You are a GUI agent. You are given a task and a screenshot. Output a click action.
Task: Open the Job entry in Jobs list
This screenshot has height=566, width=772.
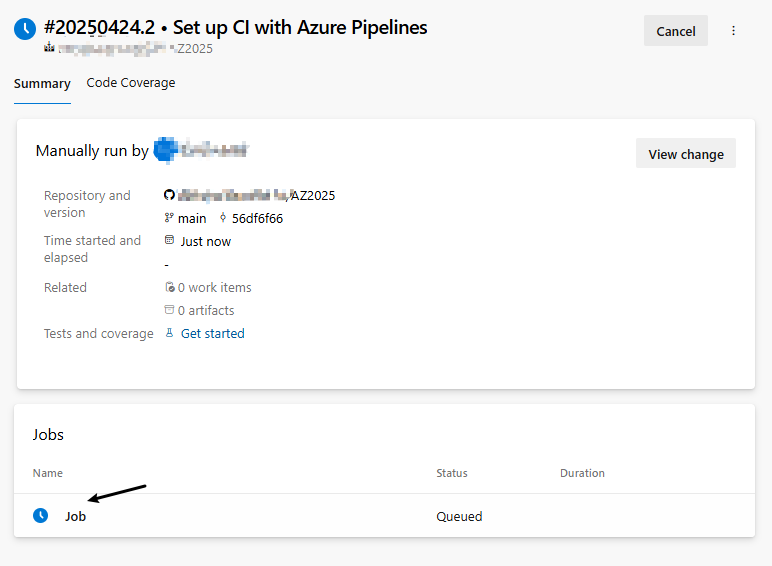pyautogui.click(x=75, y=516)
